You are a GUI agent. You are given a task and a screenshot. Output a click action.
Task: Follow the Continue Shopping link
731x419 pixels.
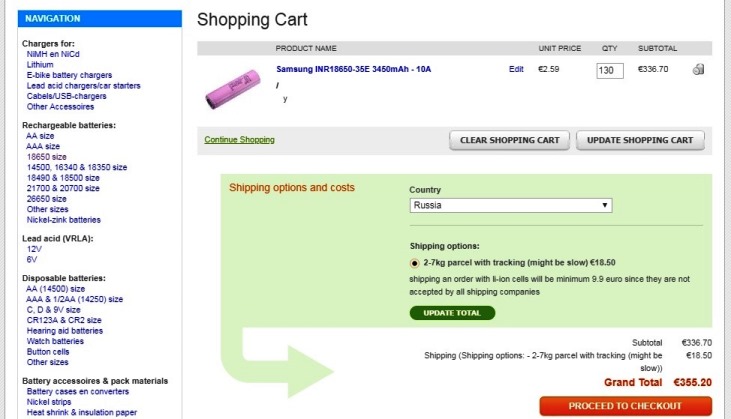239,139
